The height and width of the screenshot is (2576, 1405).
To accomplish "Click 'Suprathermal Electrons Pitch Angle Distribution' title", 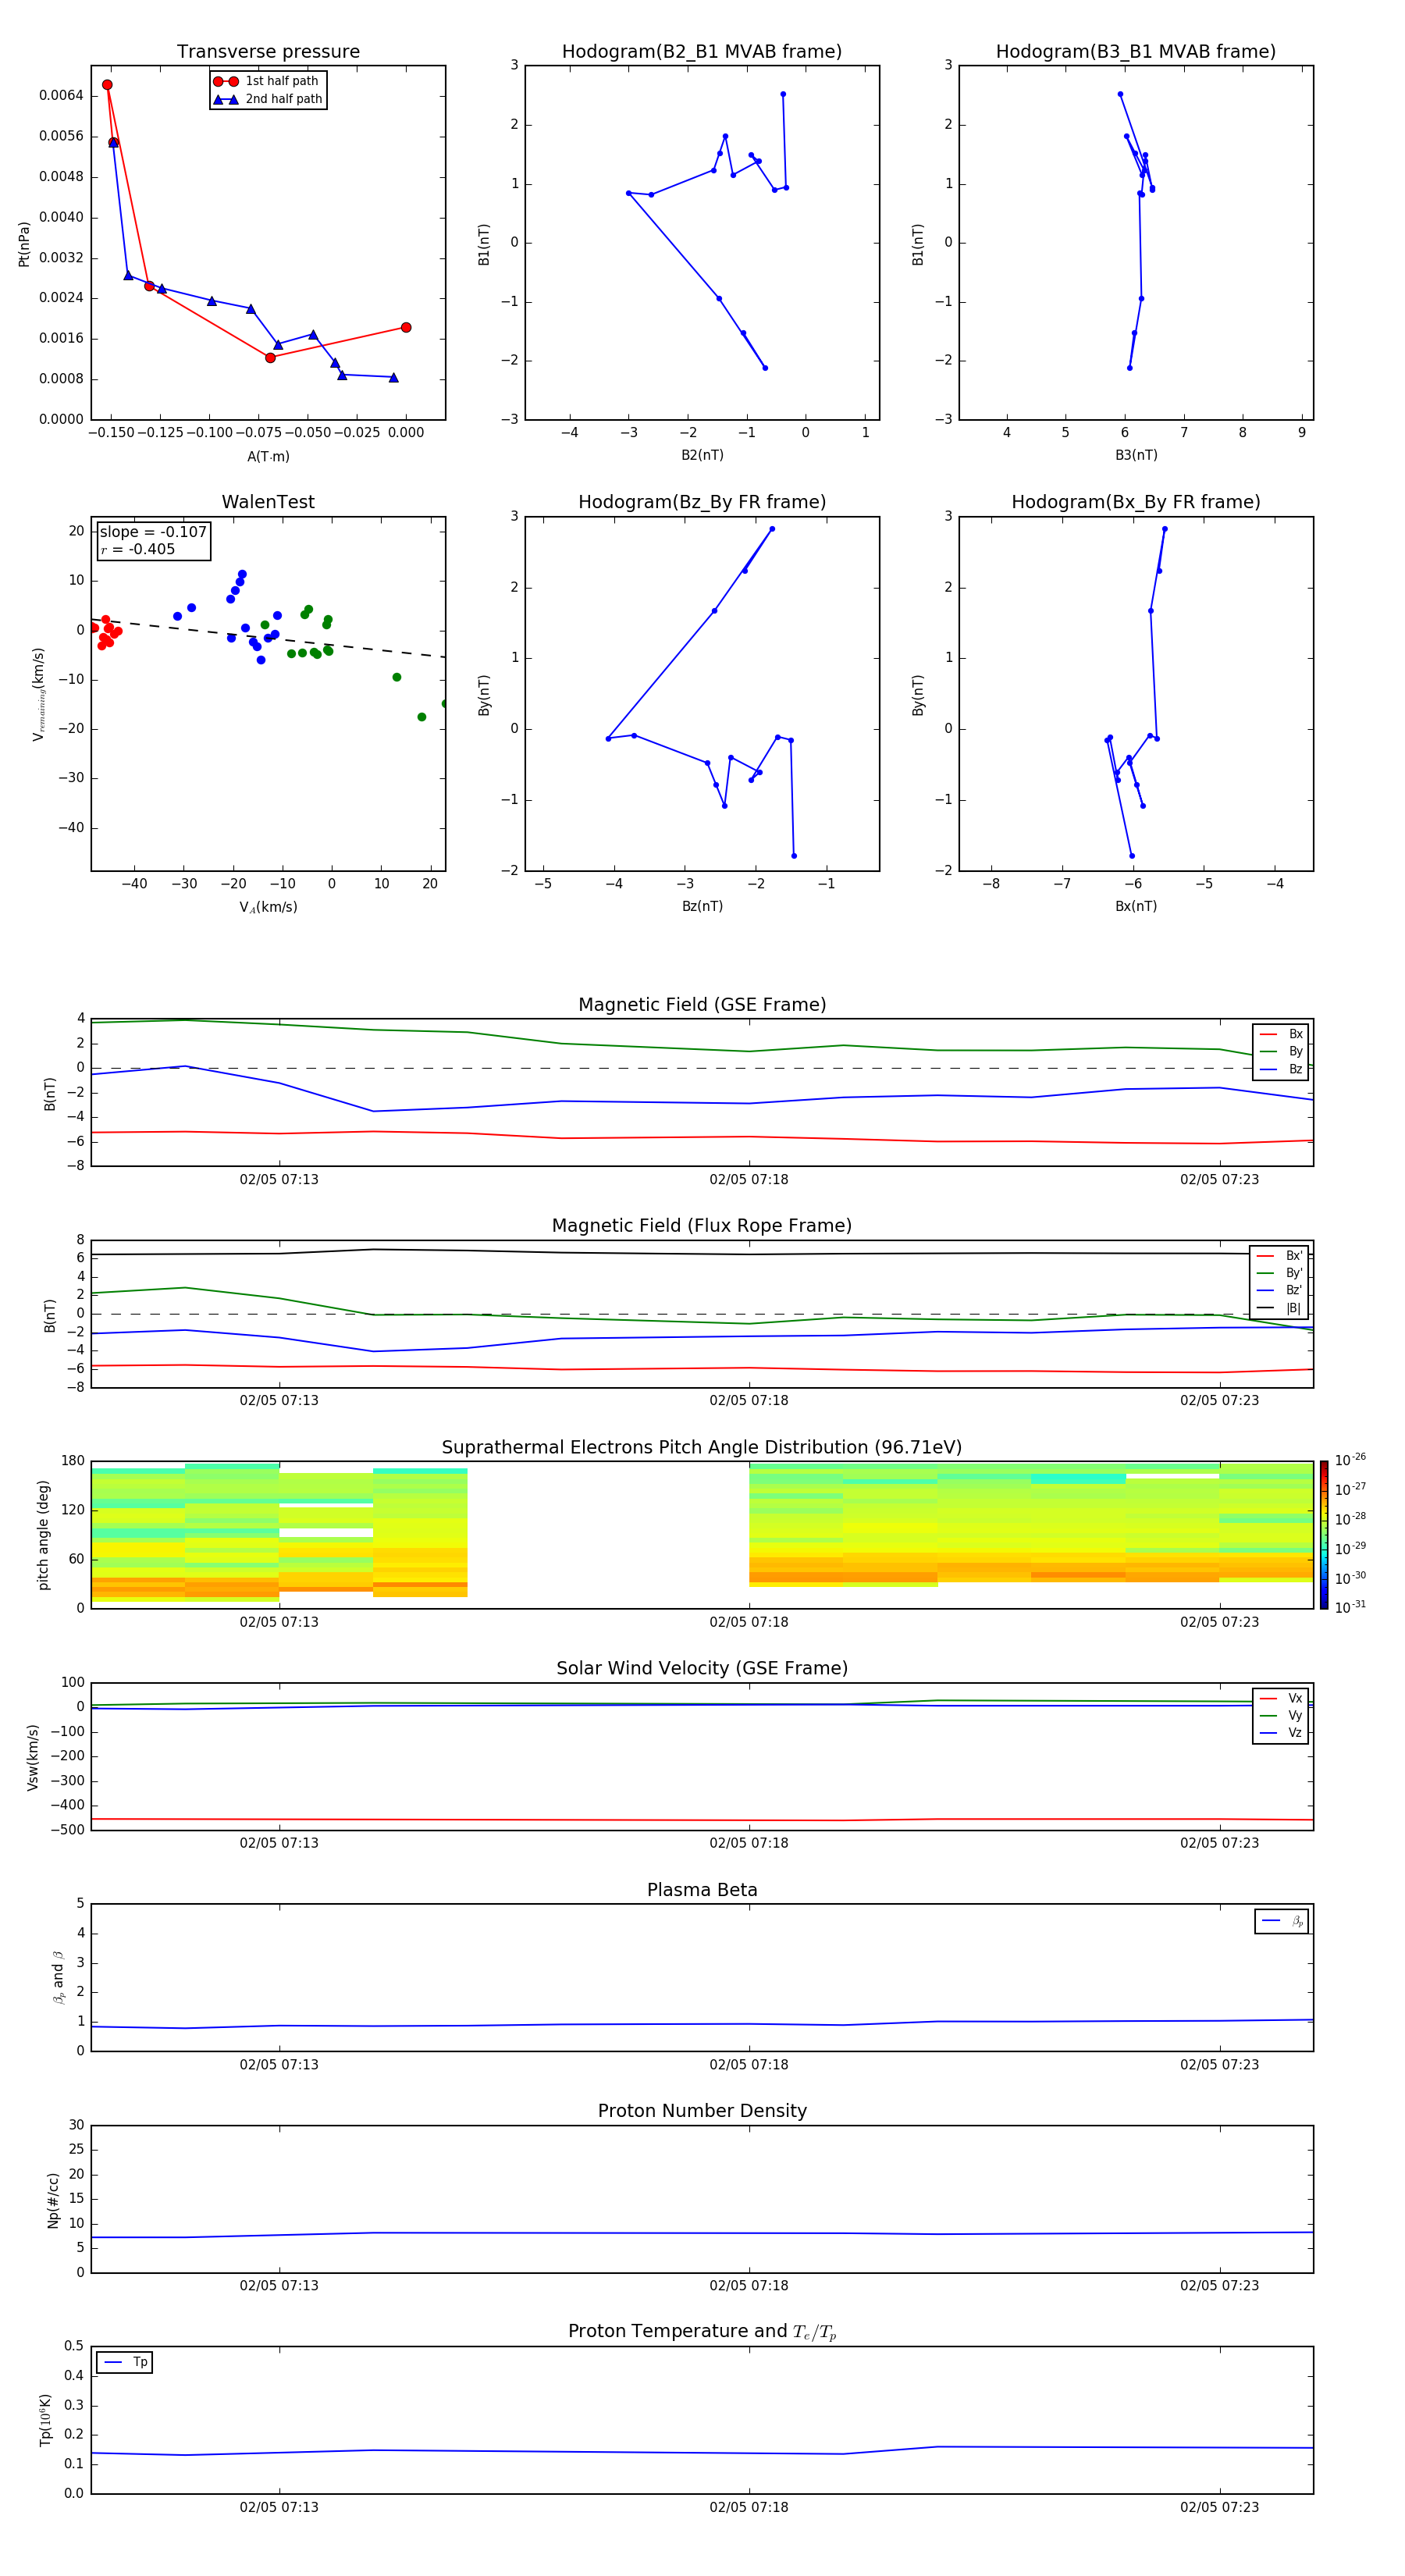I will click(702, 1448).
